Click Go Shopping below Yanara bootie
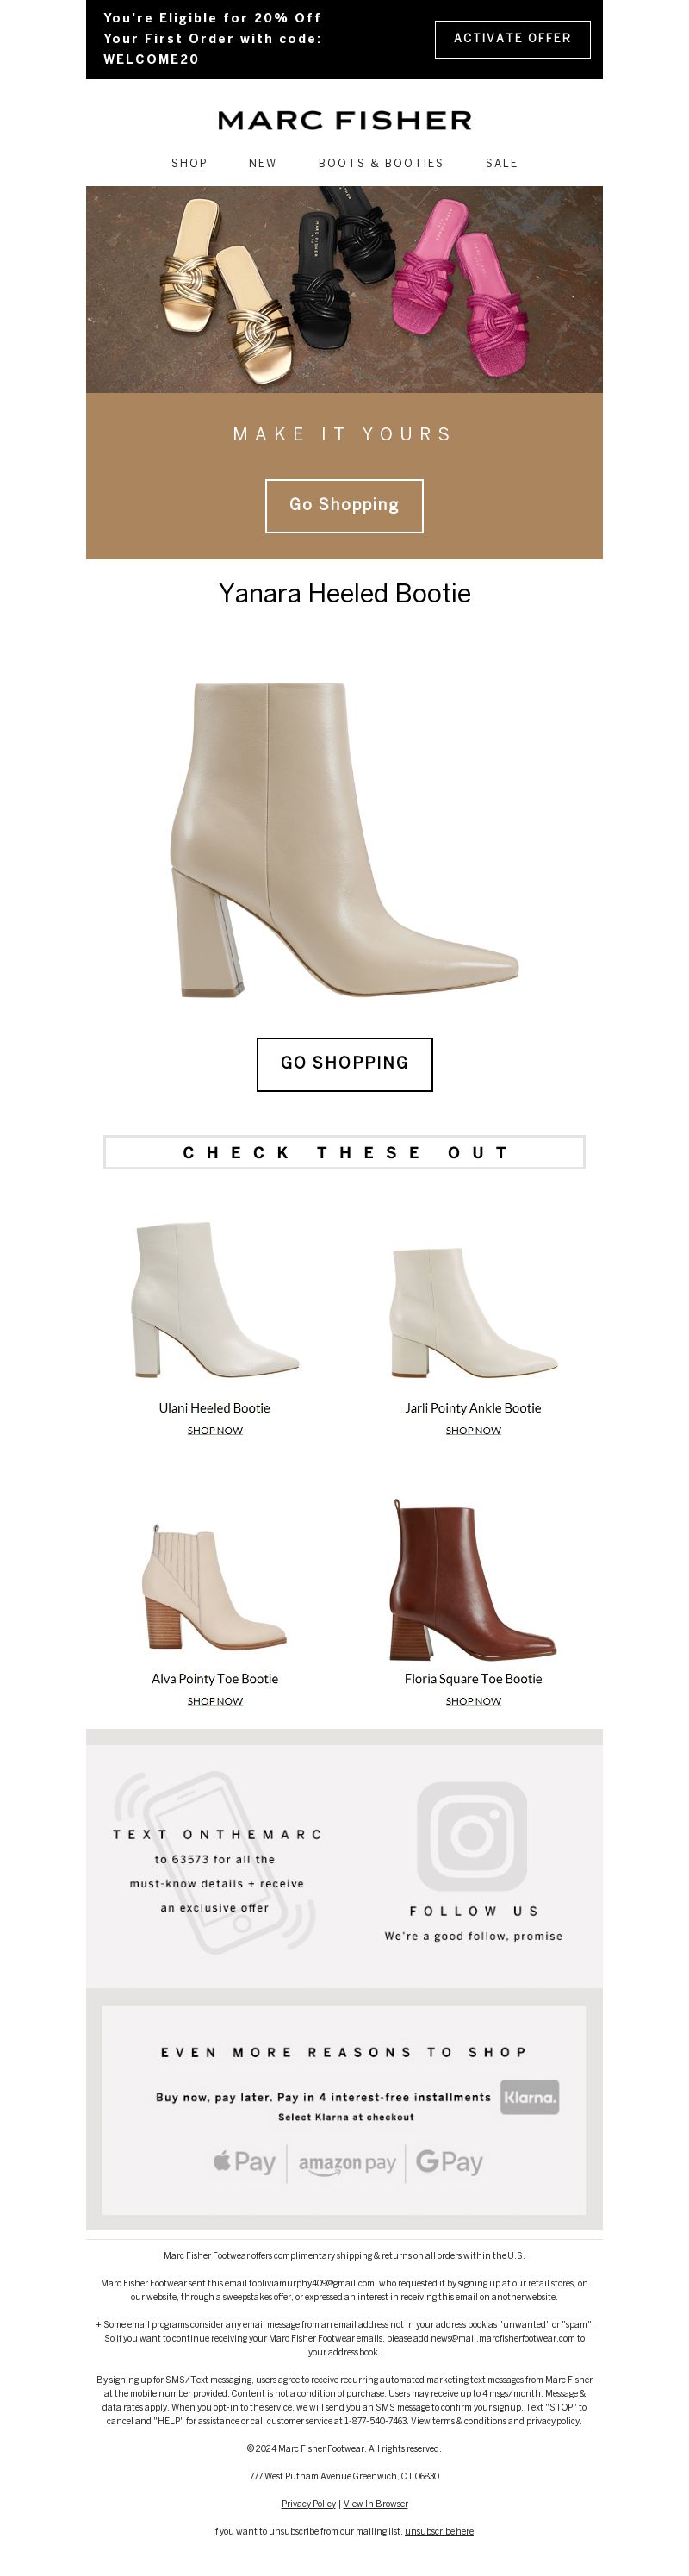This screenshot has height=2576, width=689. tap(344, 1063)
